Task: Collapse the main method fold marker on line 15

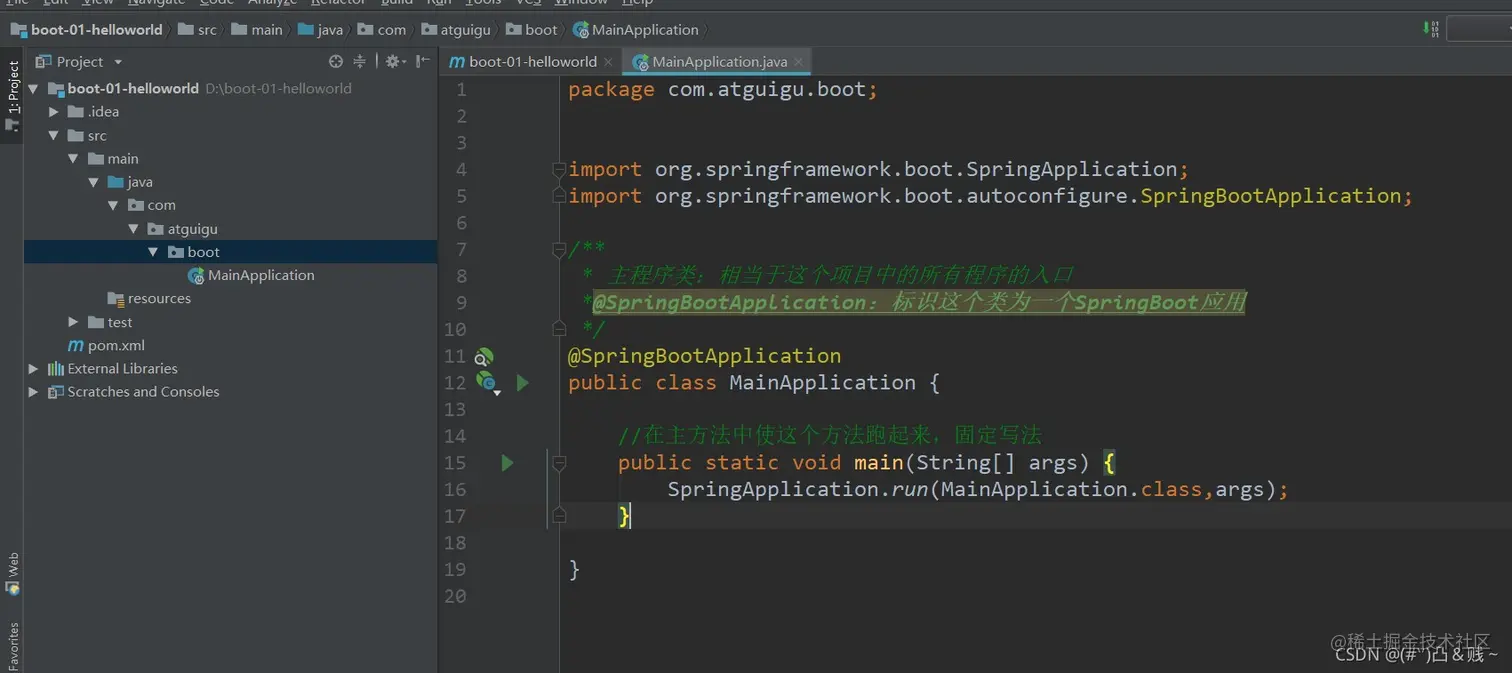Action: (x=559, y=463)
